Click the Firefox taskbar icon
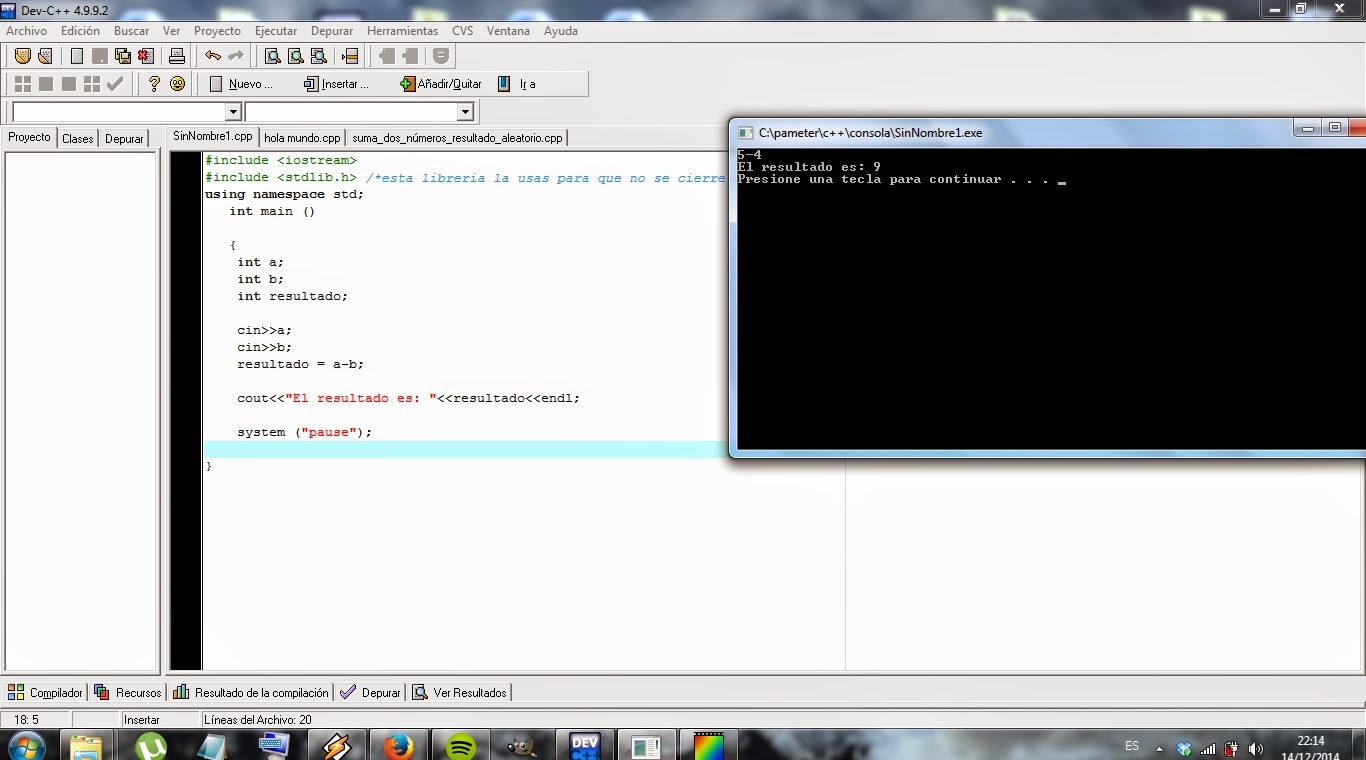Viewport: 1366px width, 760px height. [x=398, y=746]
